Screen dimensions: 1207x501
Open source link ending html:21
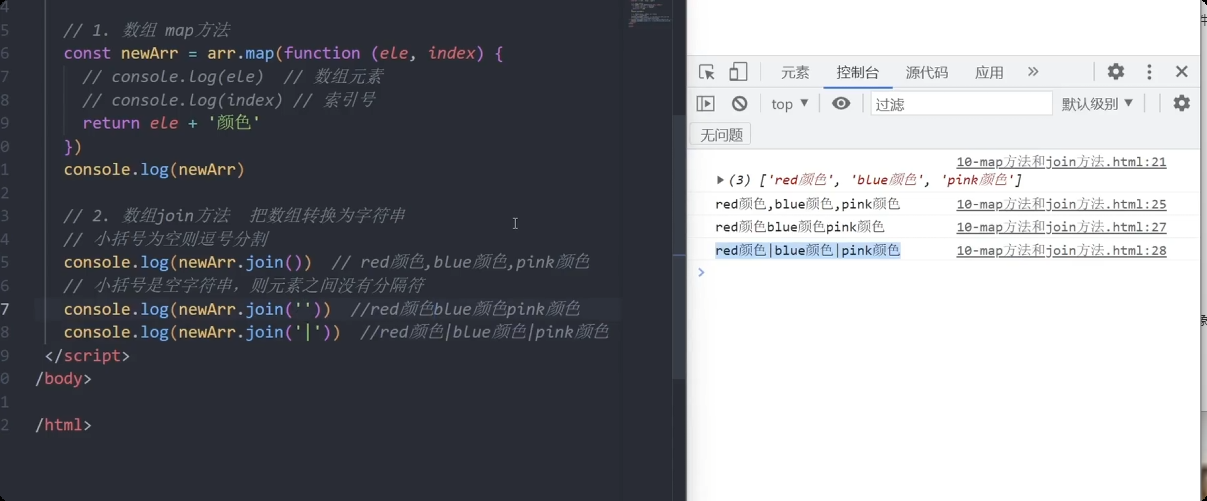pyautogui.click(x=1061, y=162)
